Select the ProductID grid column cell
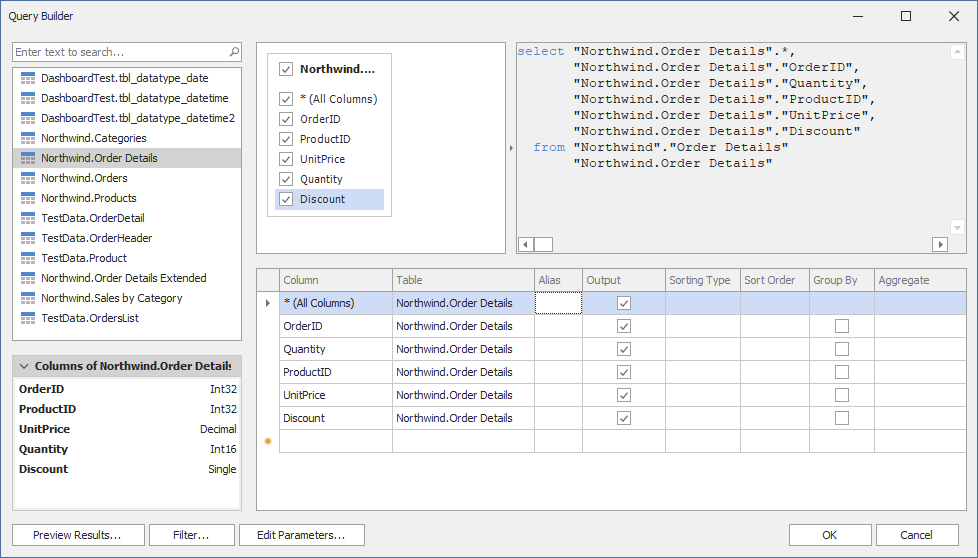 pyautogui.click(x=336, y=372)
